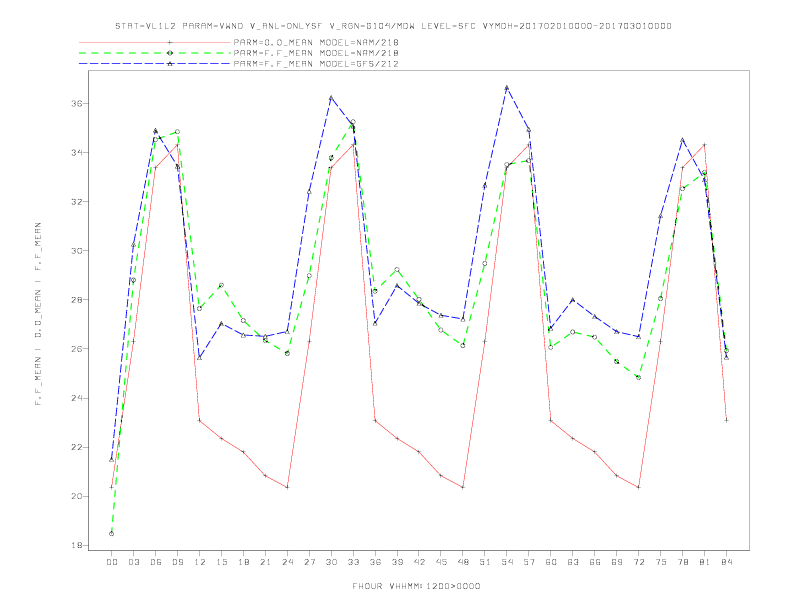Click the blue GFS triangle marker at hour 63
Image resolution: width=792 pixels, height=612 pixels.
pyautogui.click(x=573, y=299)
